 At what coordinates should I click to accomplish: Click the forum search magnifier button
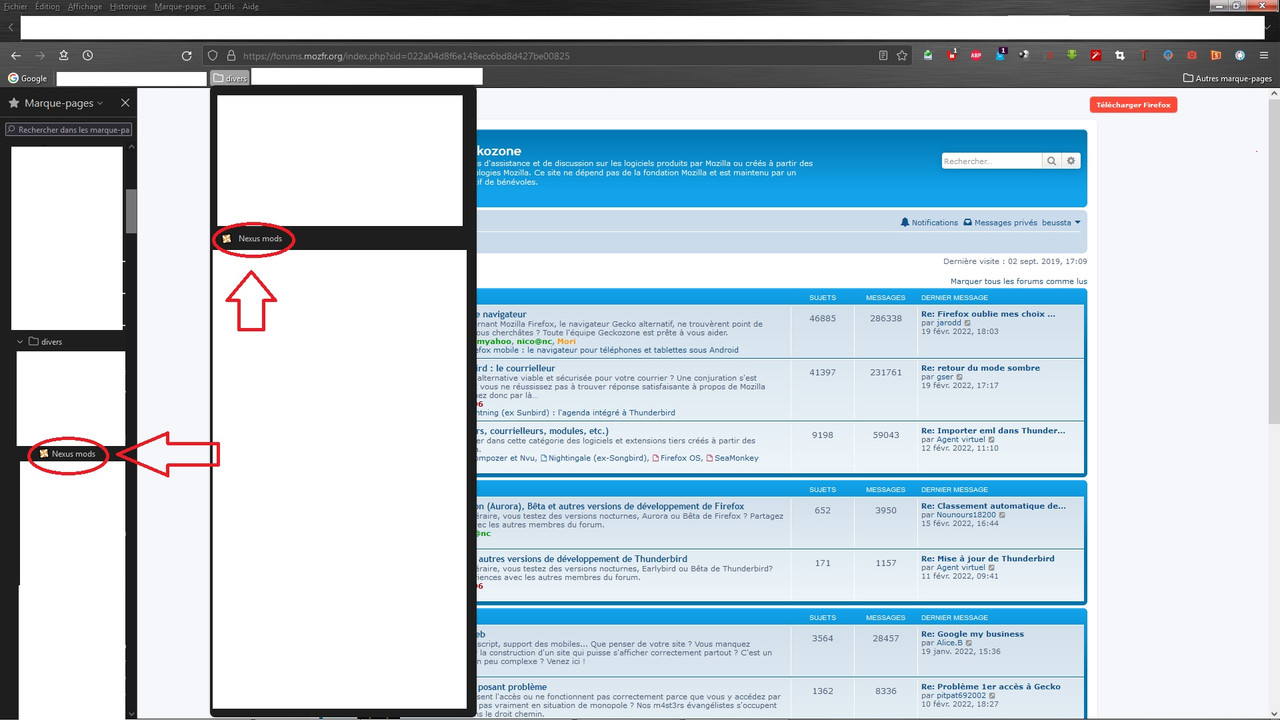(1052, 161)
